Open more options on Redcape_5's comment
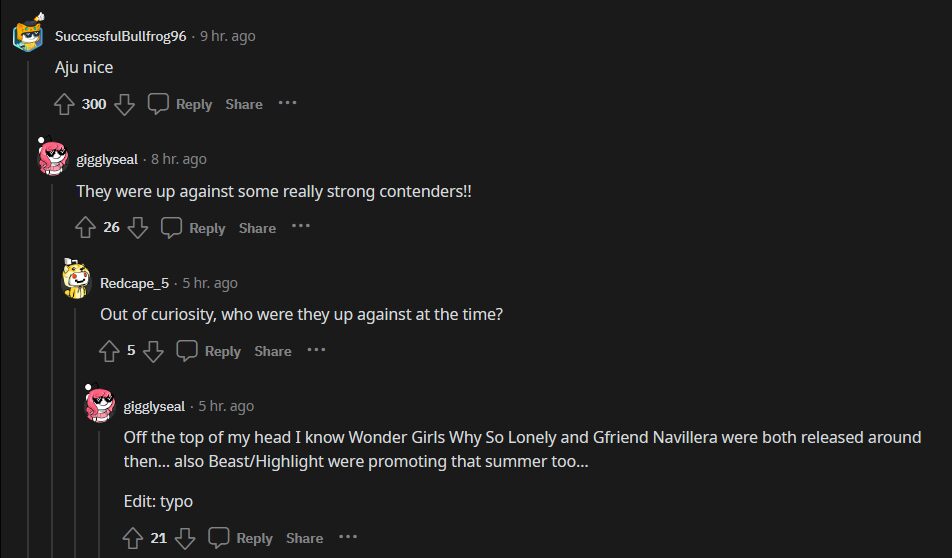The image size is (952, 558). [x=316, y=350]
